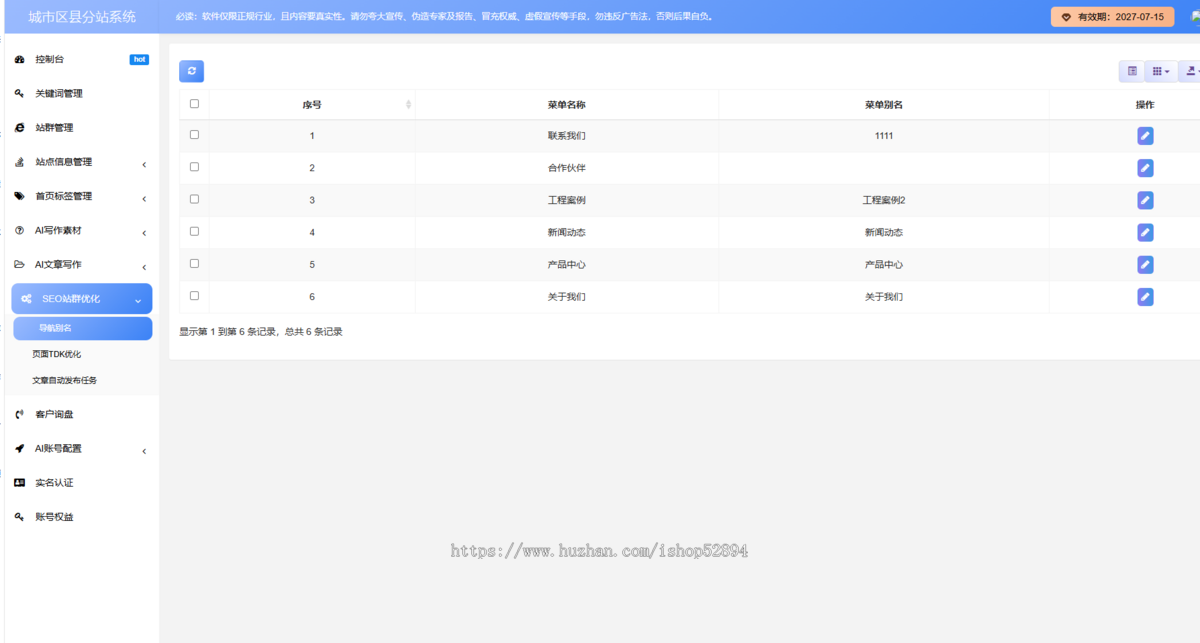Click the 菜单别名 column header
1200x643 pixels.
(x=884, y=105)
